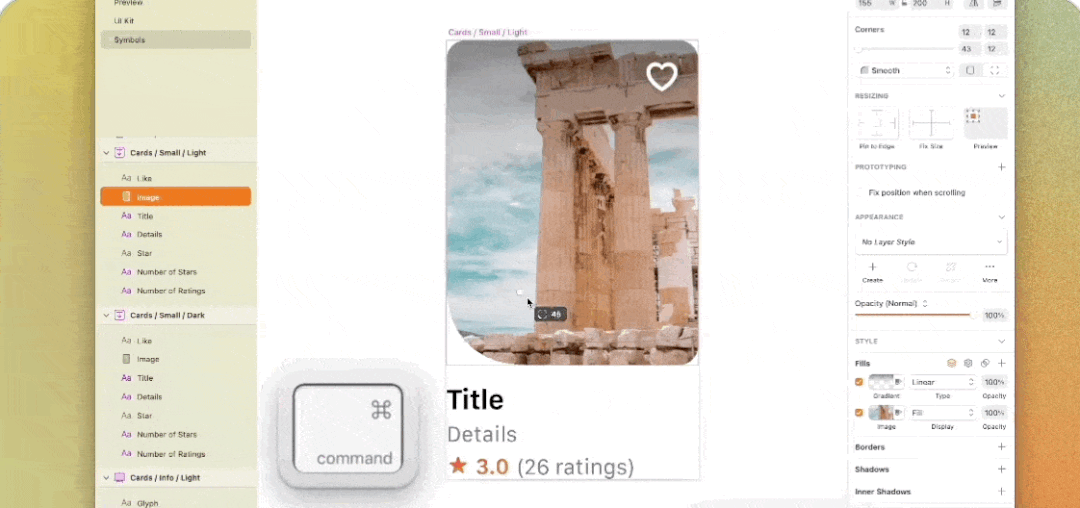
Task: Enable Fix position when scrolling checkbox
Action: point(860,193)
